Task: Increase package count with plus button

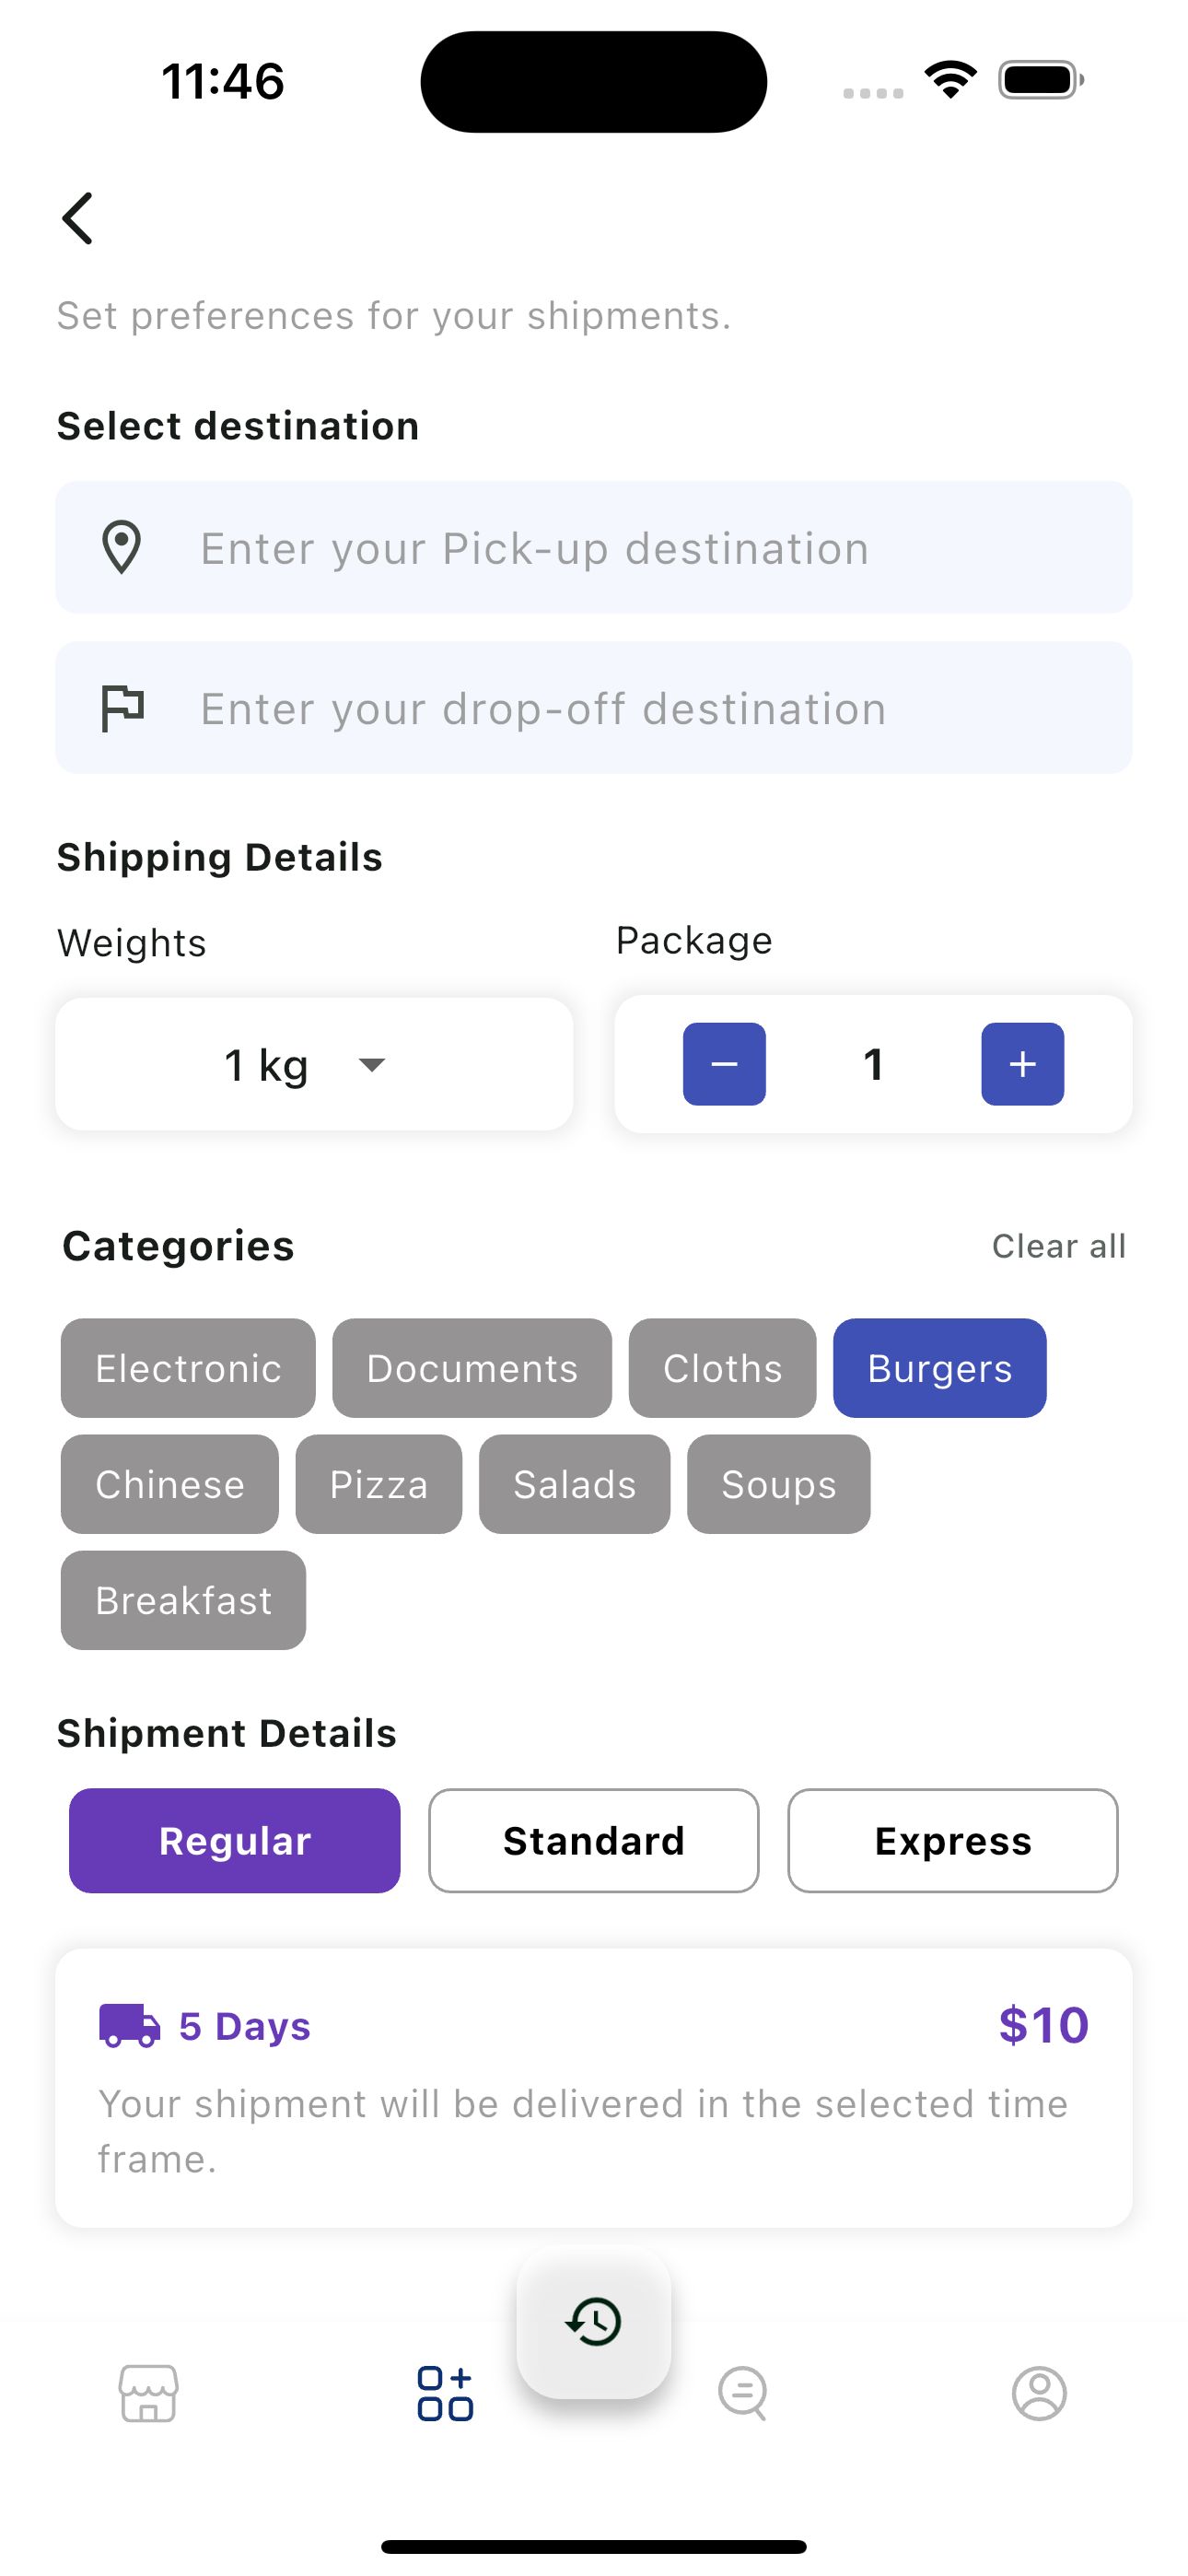Action: [x=1022, y=1064]
